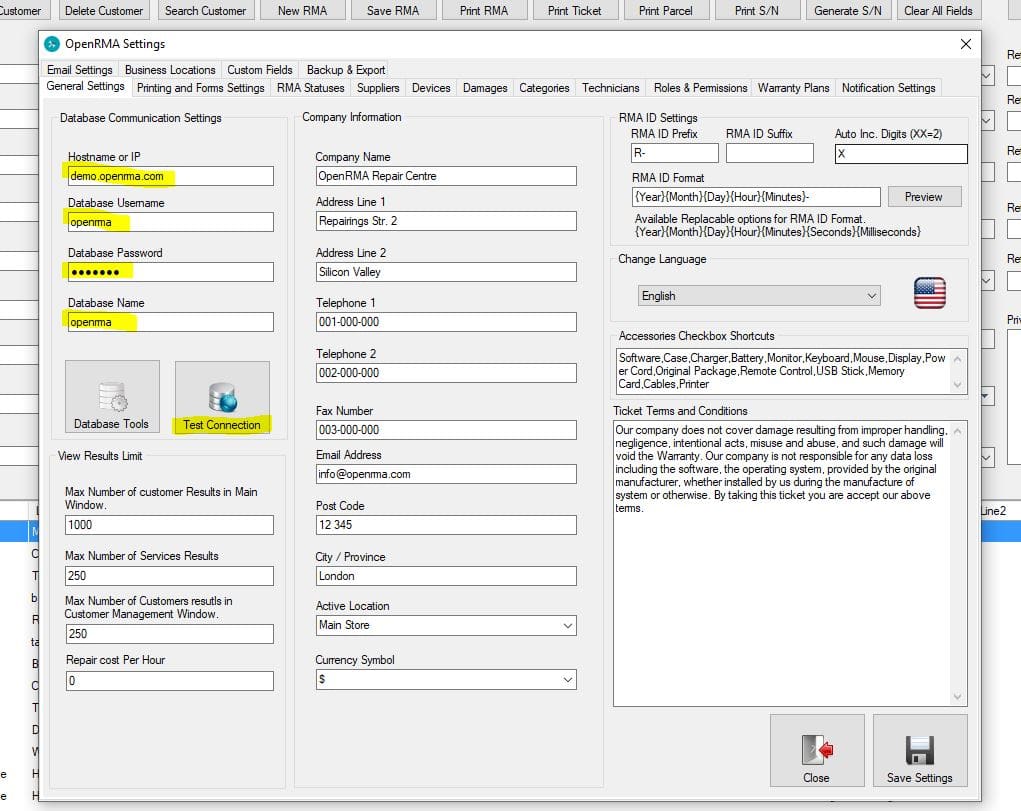Click Save RMA in main window toolbar
This screenshot has height=811, width=1021.
point(393,10)
